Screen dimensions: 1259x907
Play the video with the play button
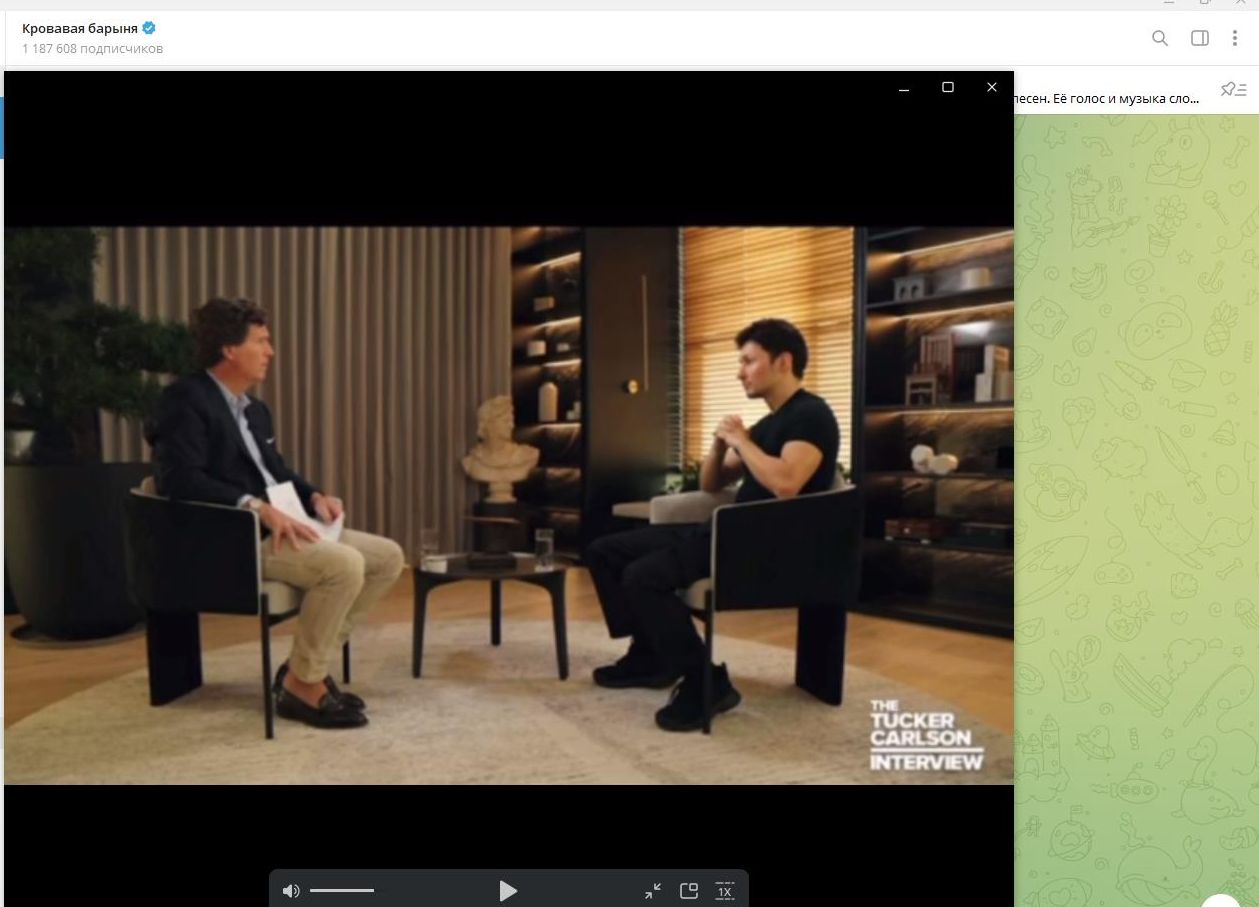pos(508,891)
